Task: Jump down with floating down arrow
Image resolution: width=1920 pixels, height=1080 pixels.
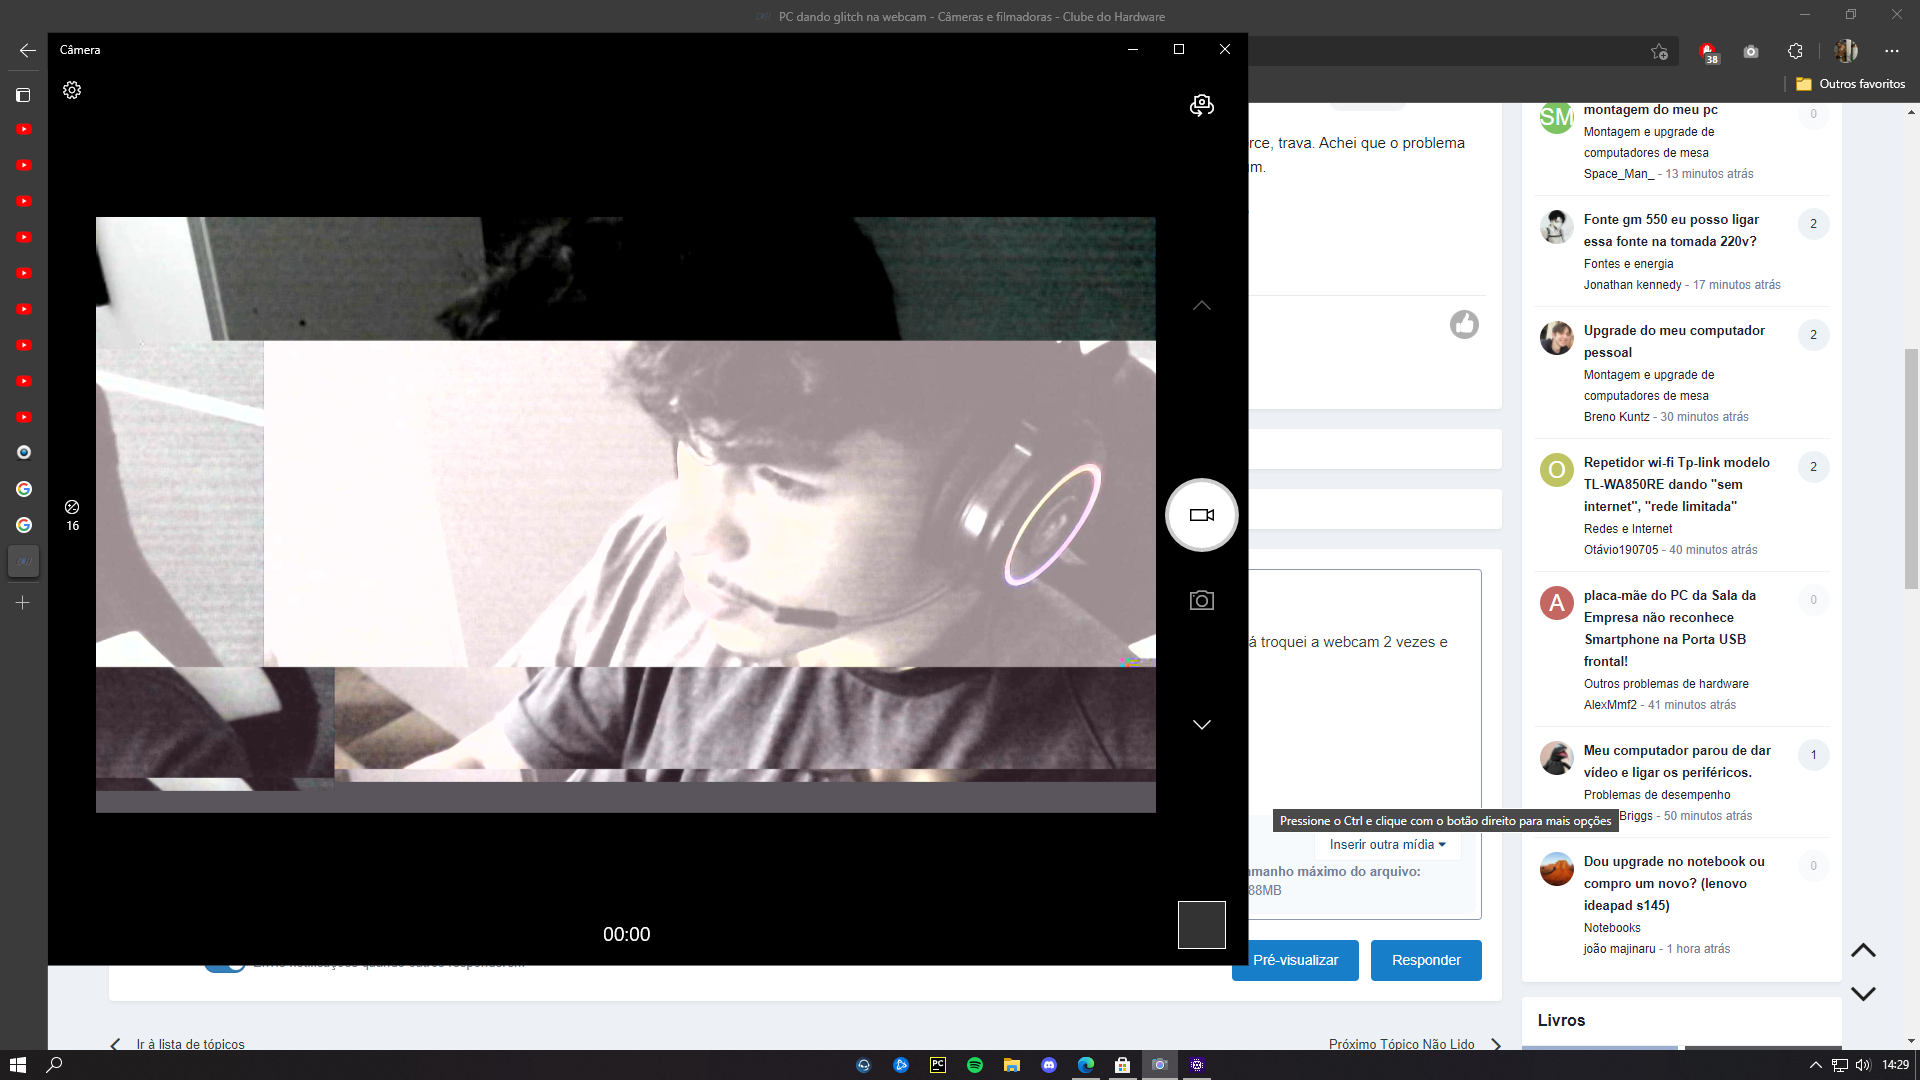Action: (1863, 994)
